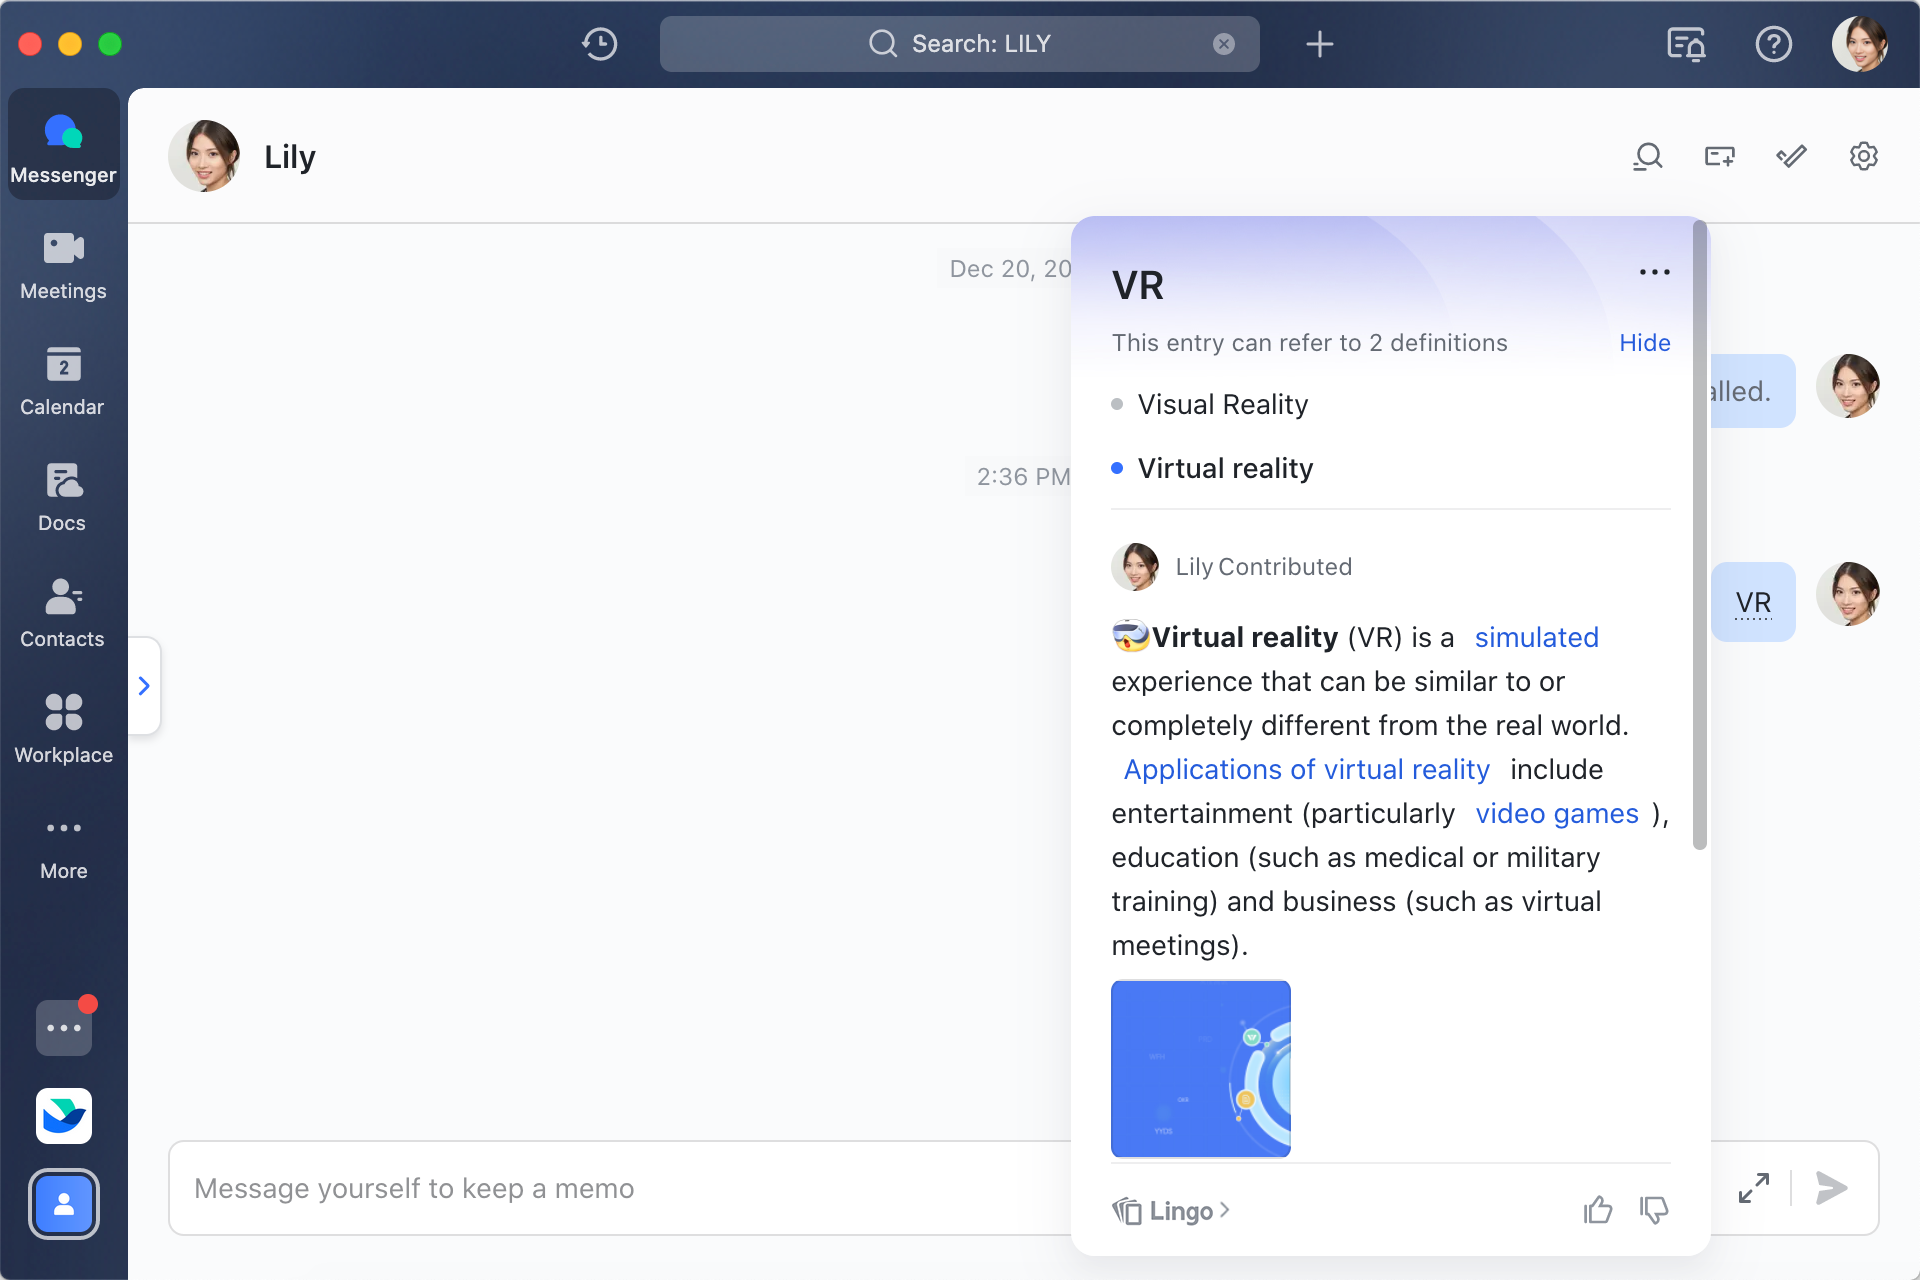Screen dimensions: 1920x1280
Task: Open the Docs tab in sidebar
Action: (63, 497)
